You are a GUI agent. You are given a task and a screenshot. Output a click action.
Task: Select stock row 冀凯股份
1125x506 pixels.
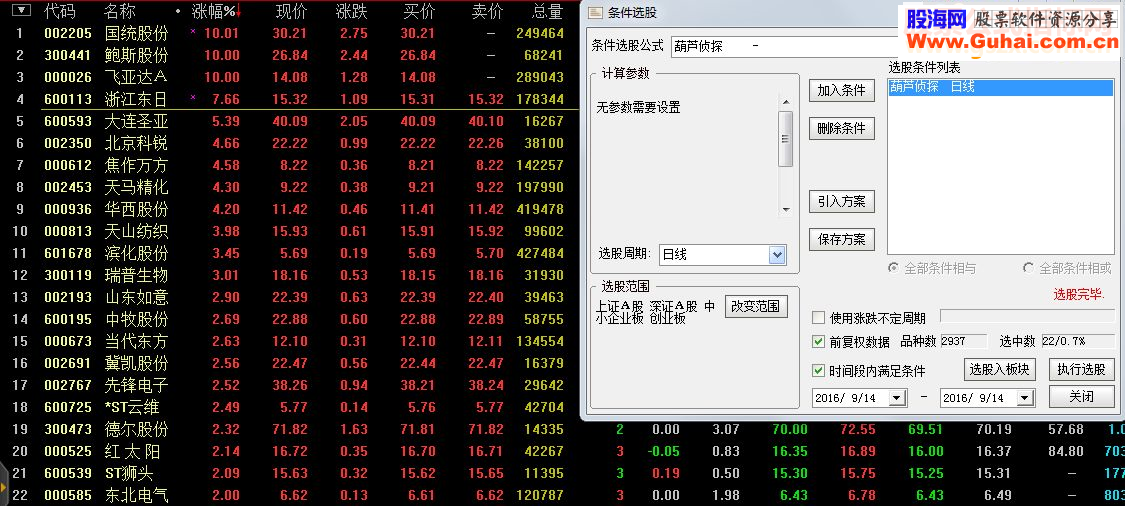click(x=289, y=363)
